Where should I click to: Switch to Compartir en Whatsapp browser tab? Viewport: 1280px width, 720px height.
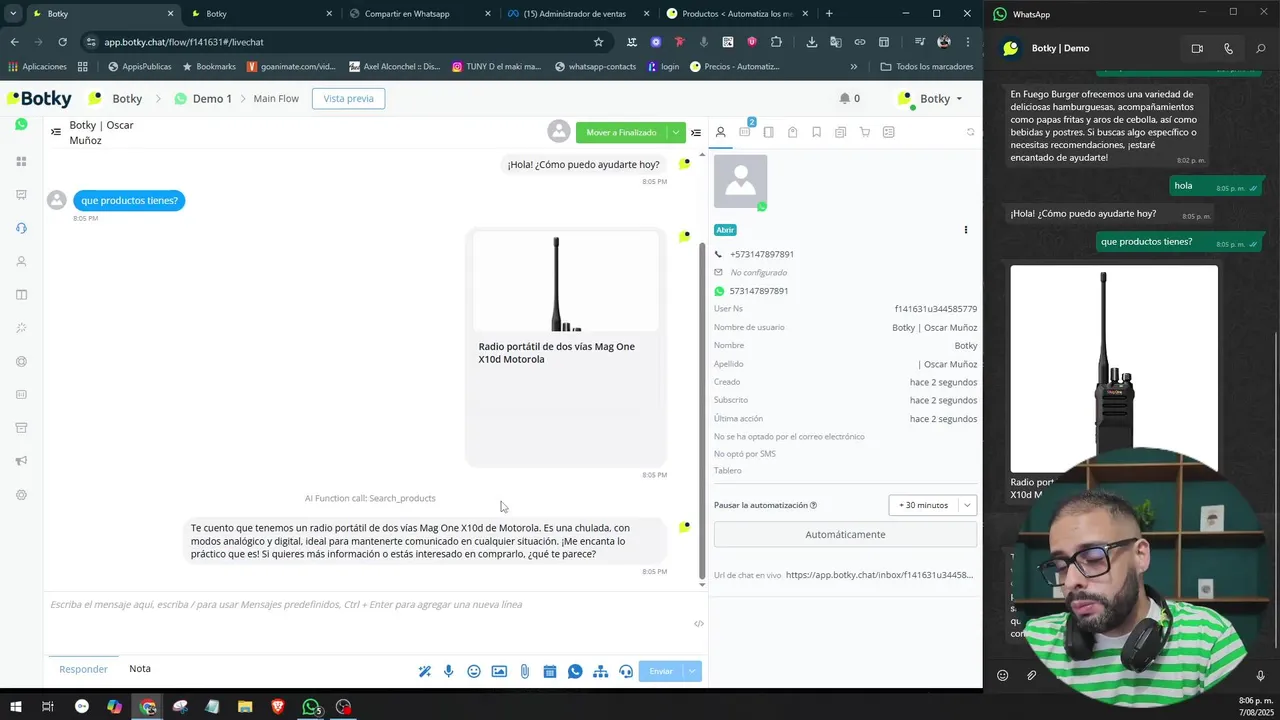point(419,14)
